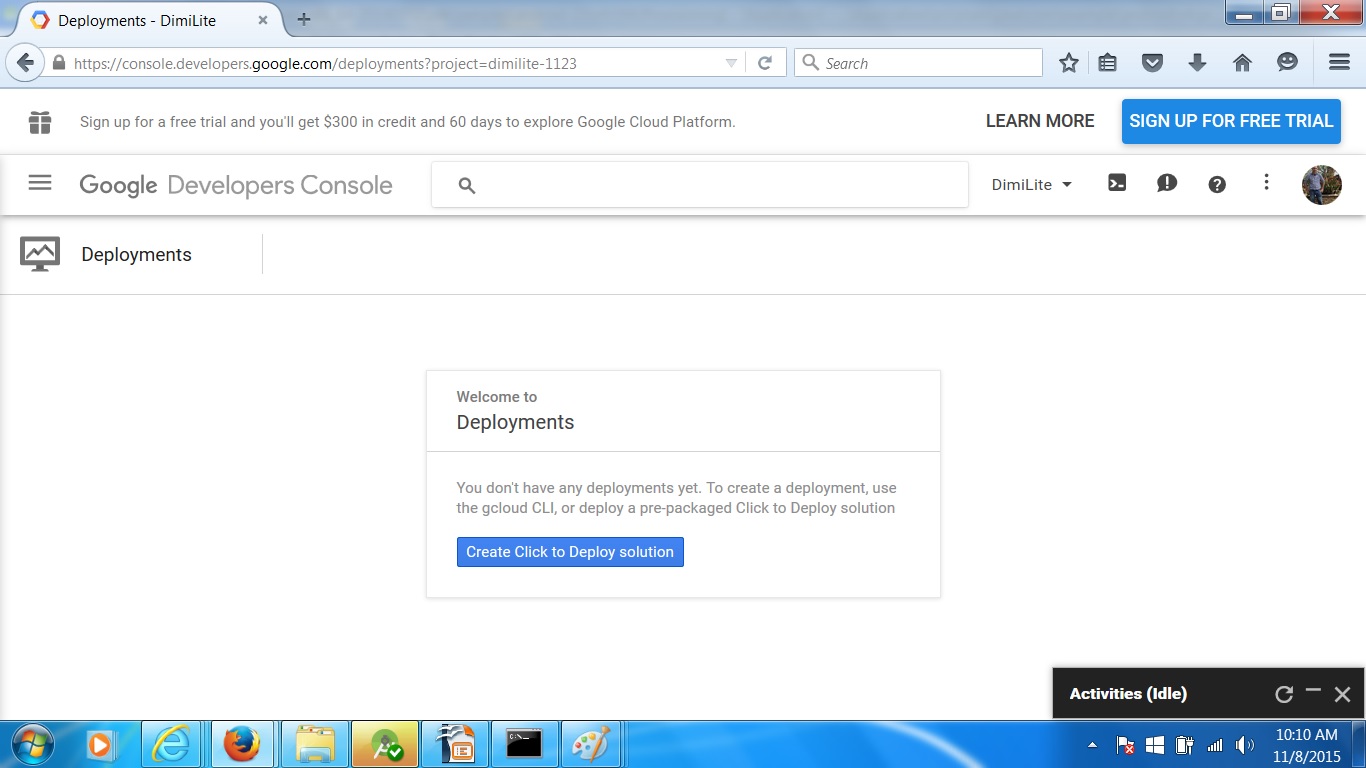The height and width of the screenshot is (768, 1366).
Task: Refresh the Activities panel
Action: (x=1284, y=694)
